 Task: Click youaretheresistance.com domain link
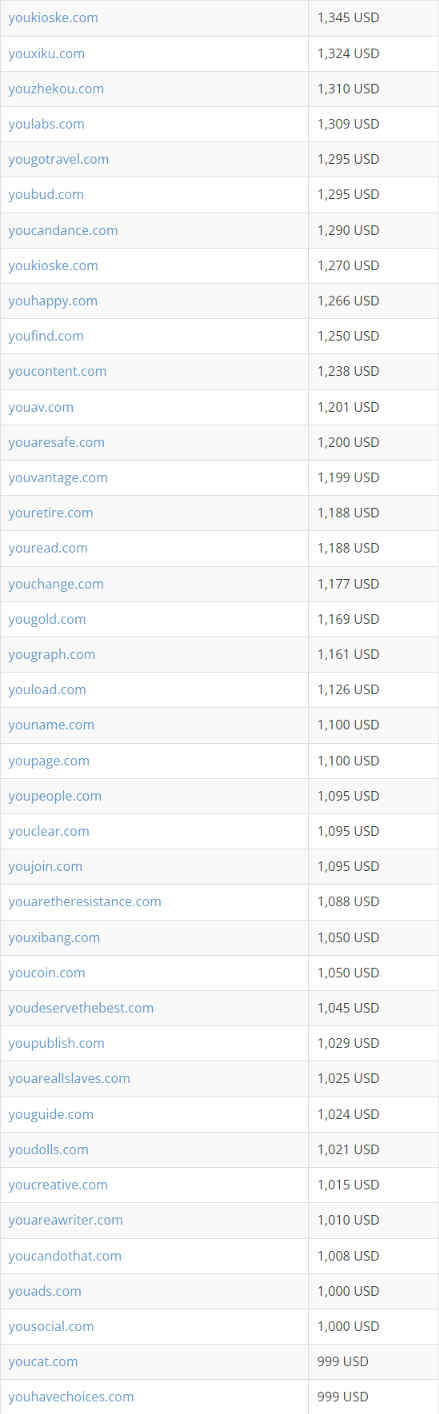tap(85, 901)
